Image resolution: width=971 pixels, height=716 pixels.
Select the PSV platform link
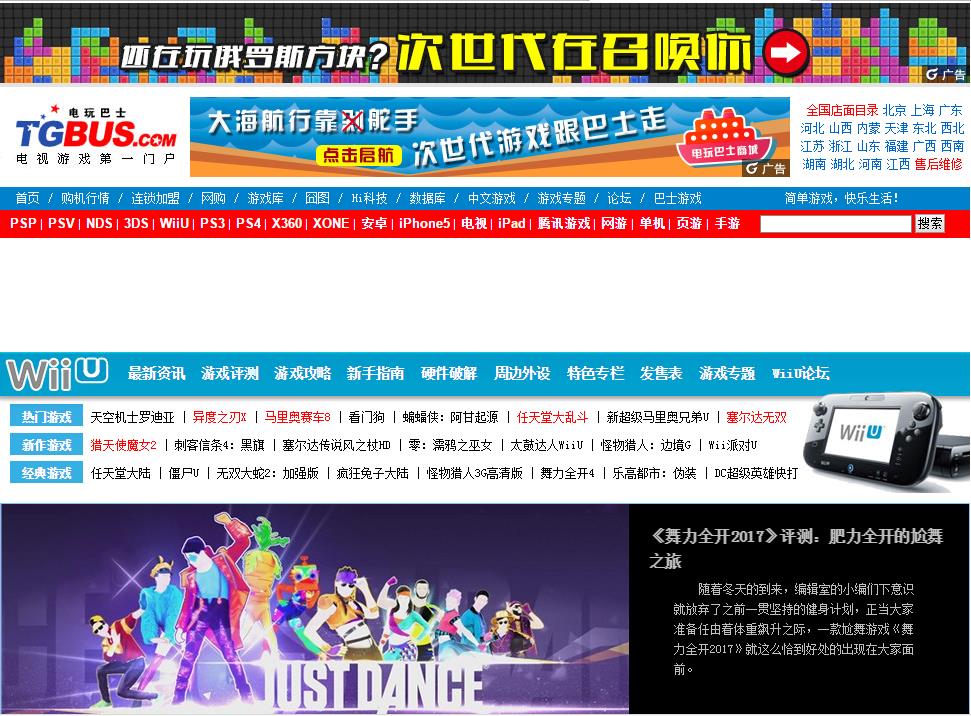(x=61, y=223)
